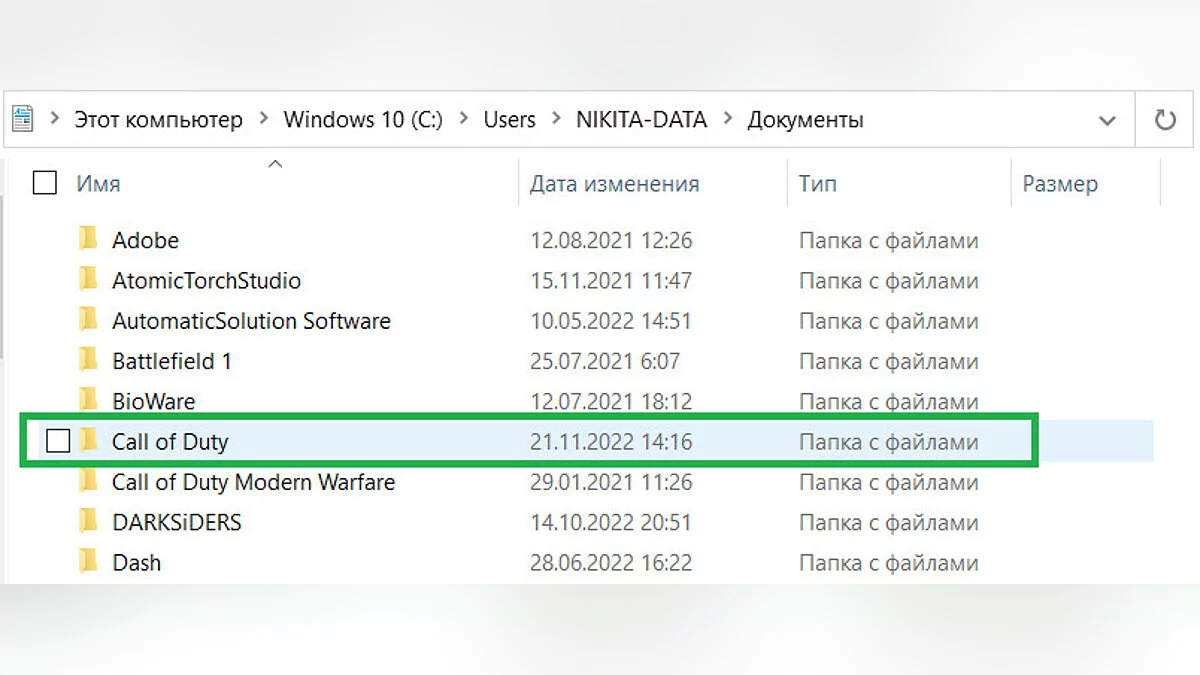Click the Call of Duty Modern Warfare folder icon
This screenshot has height=675, width=1200.
(x=89, y=482)
